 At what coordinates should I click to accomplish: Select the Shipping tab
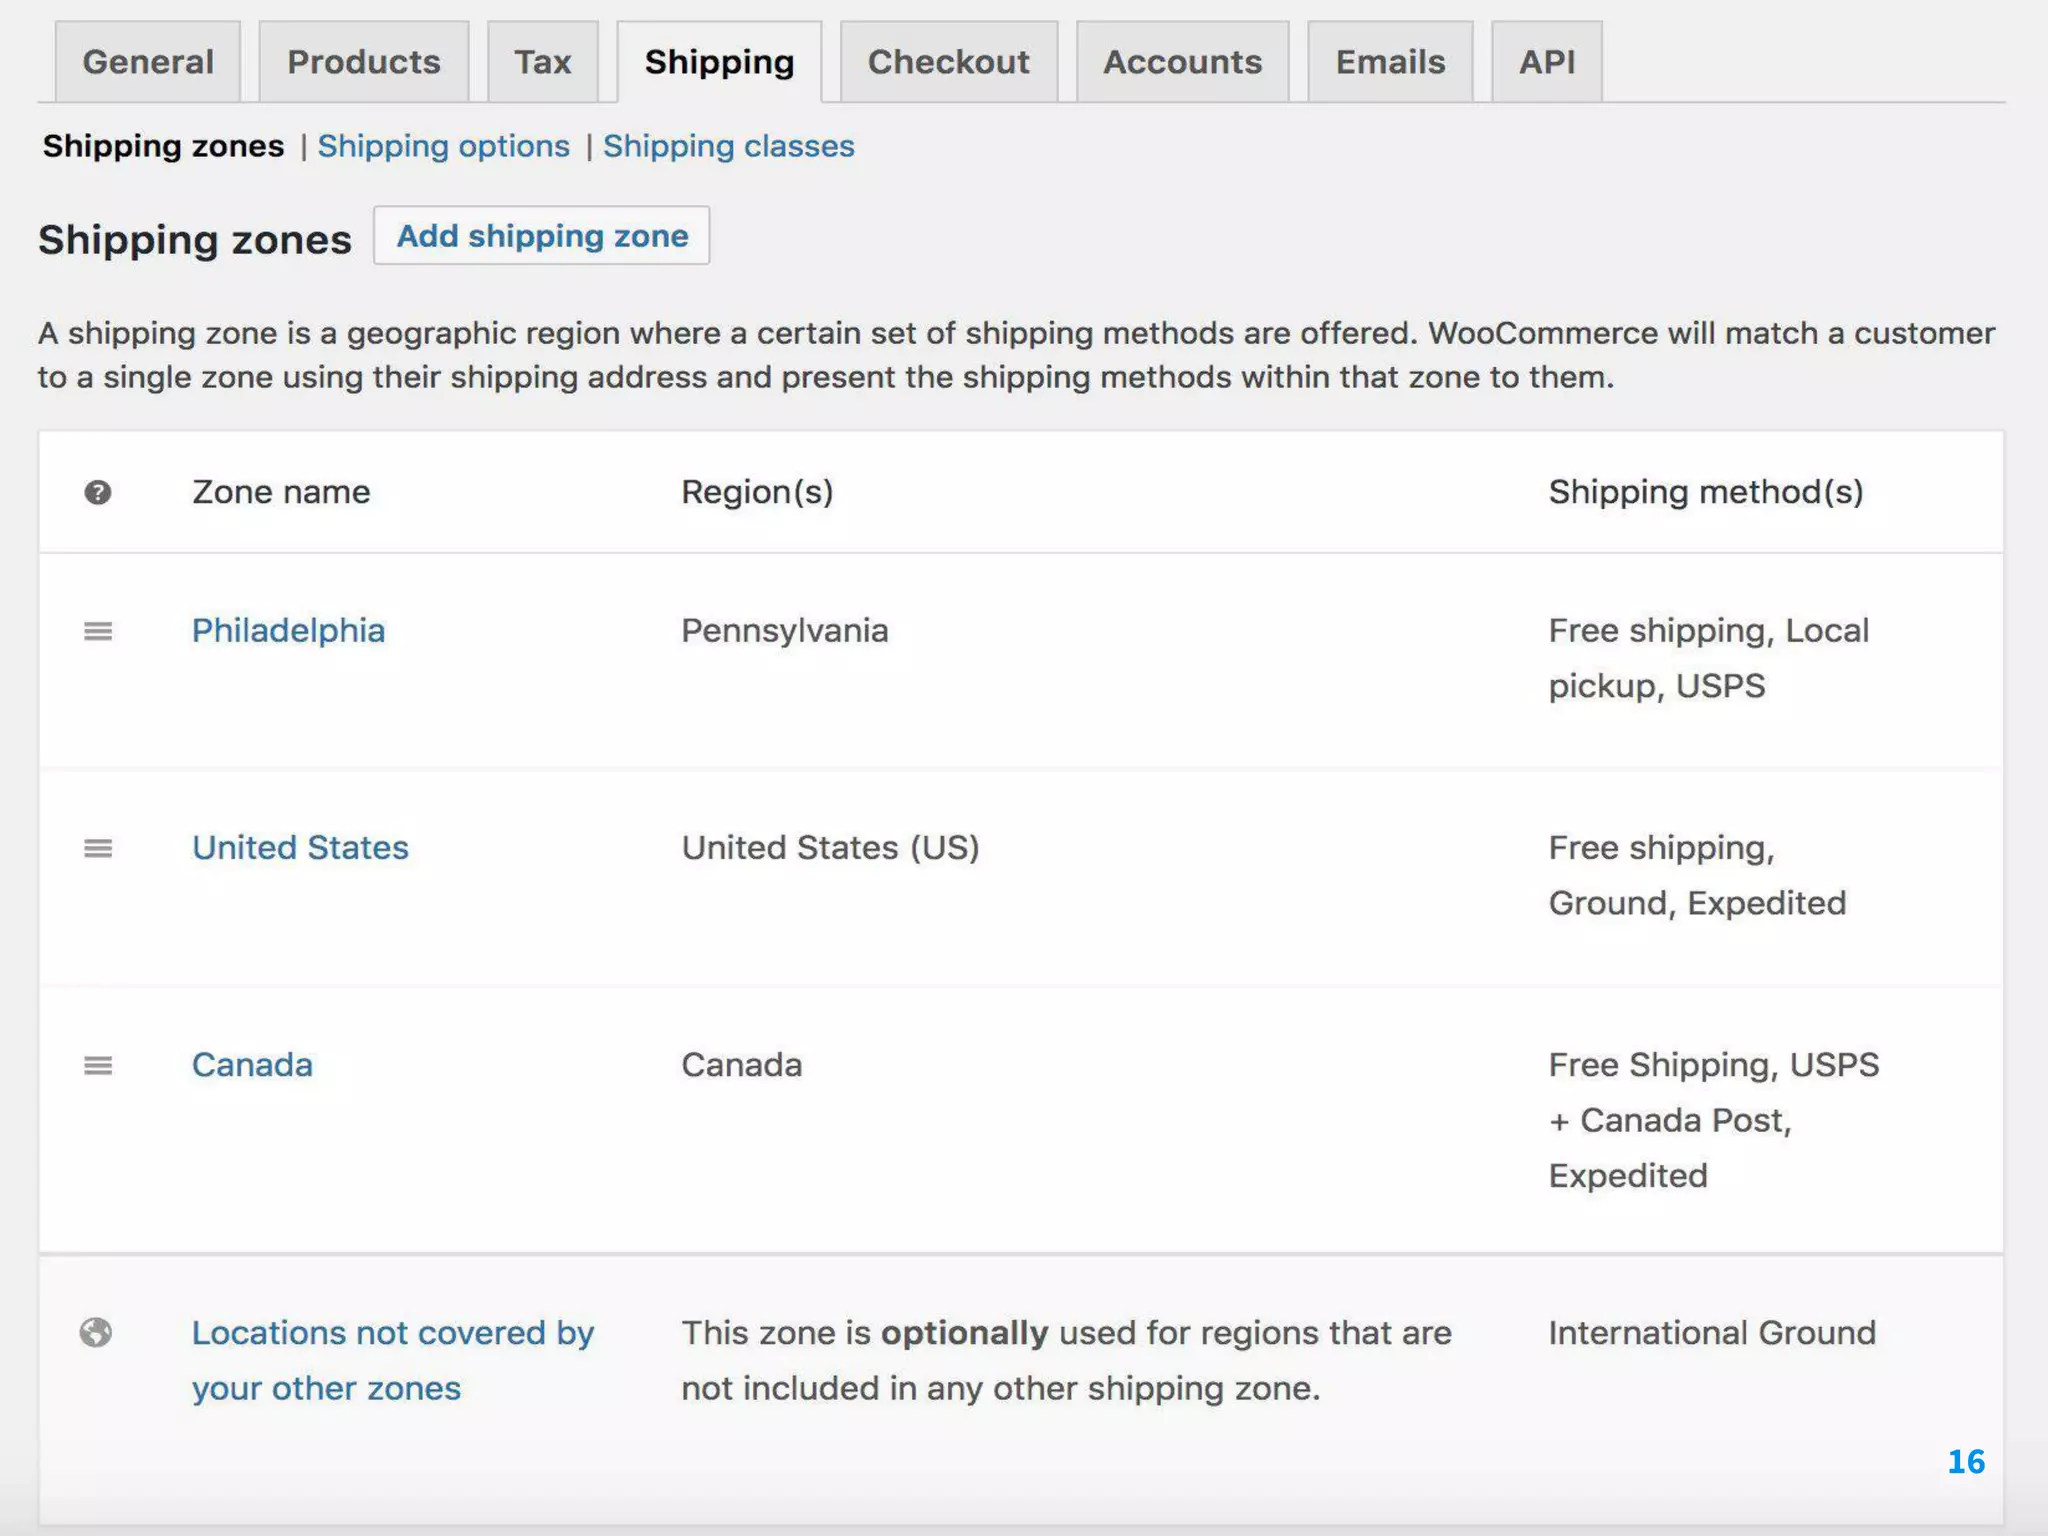(x=719, y=62)
